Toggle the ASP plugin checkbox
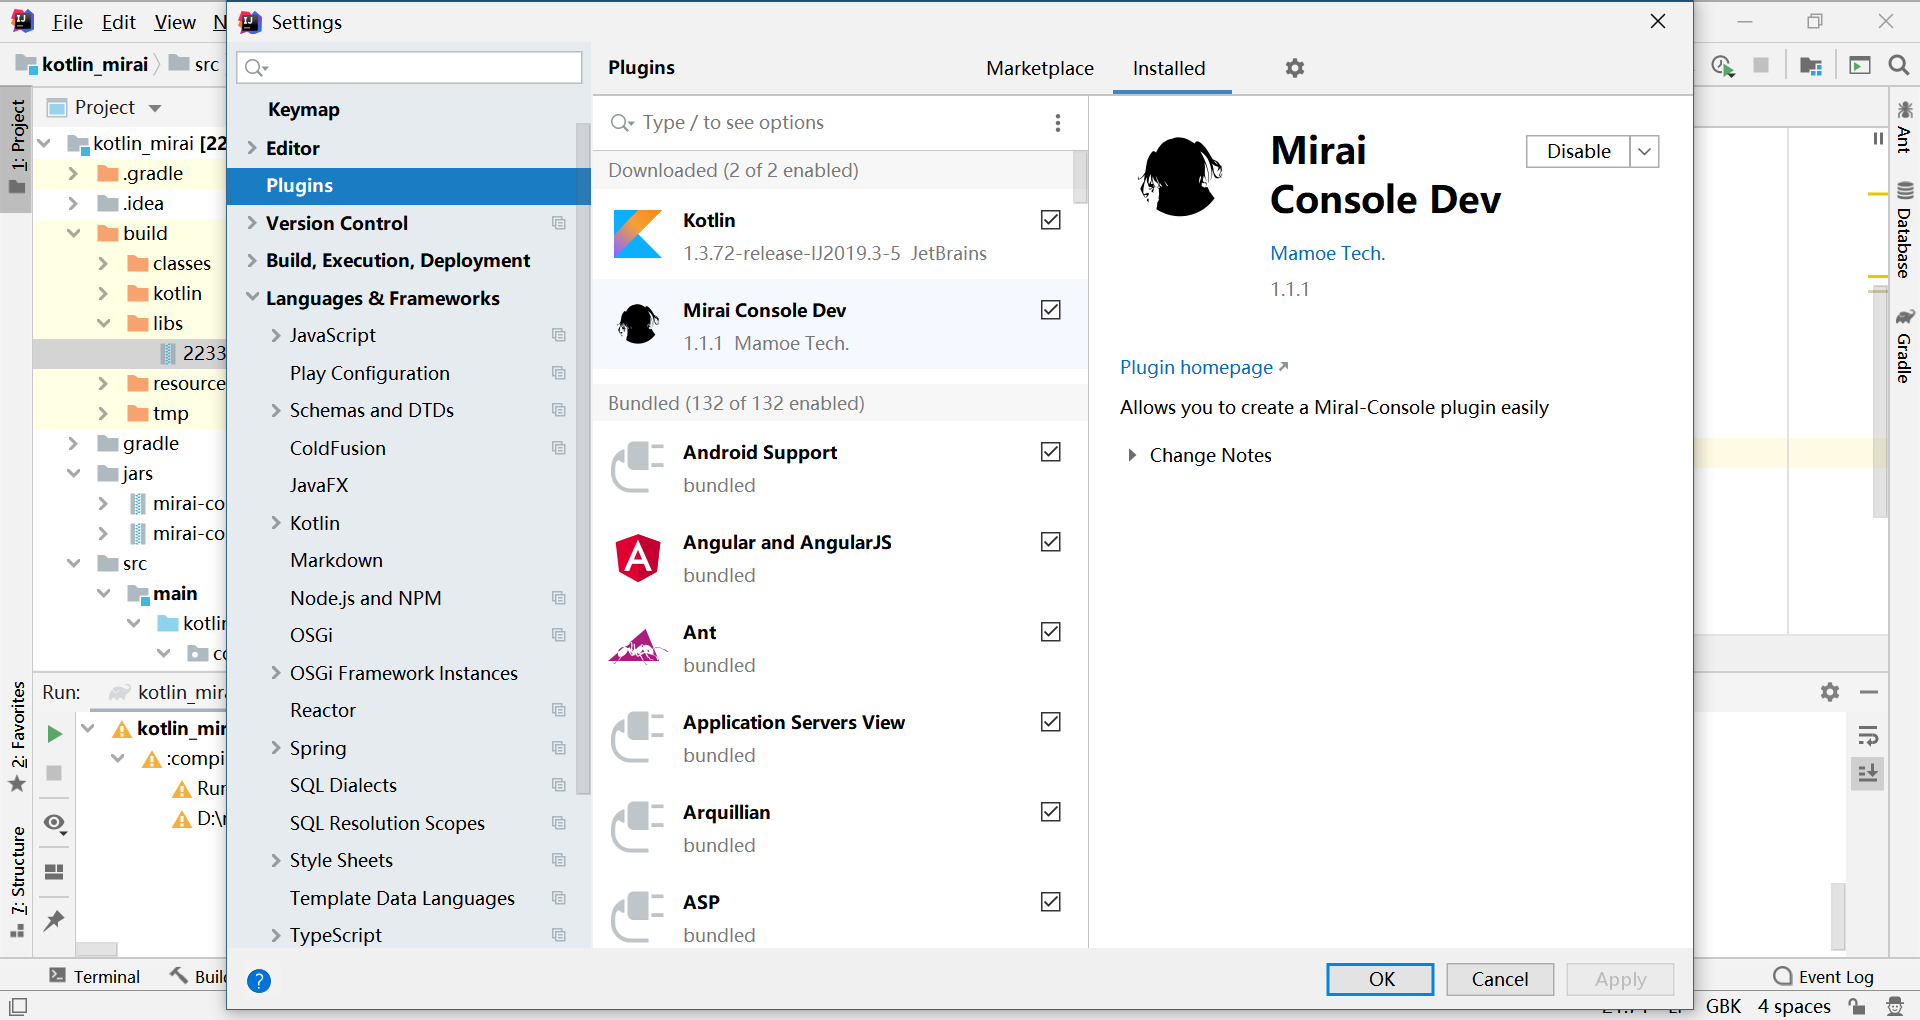1920x1020 pixels. [x=1051, y=902]
